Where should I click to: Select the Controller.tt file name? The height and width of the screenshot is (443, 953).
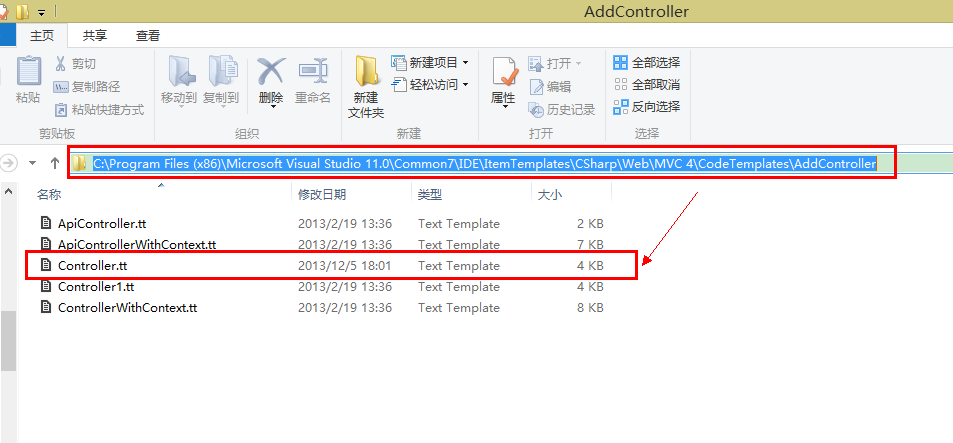point(92,266)
